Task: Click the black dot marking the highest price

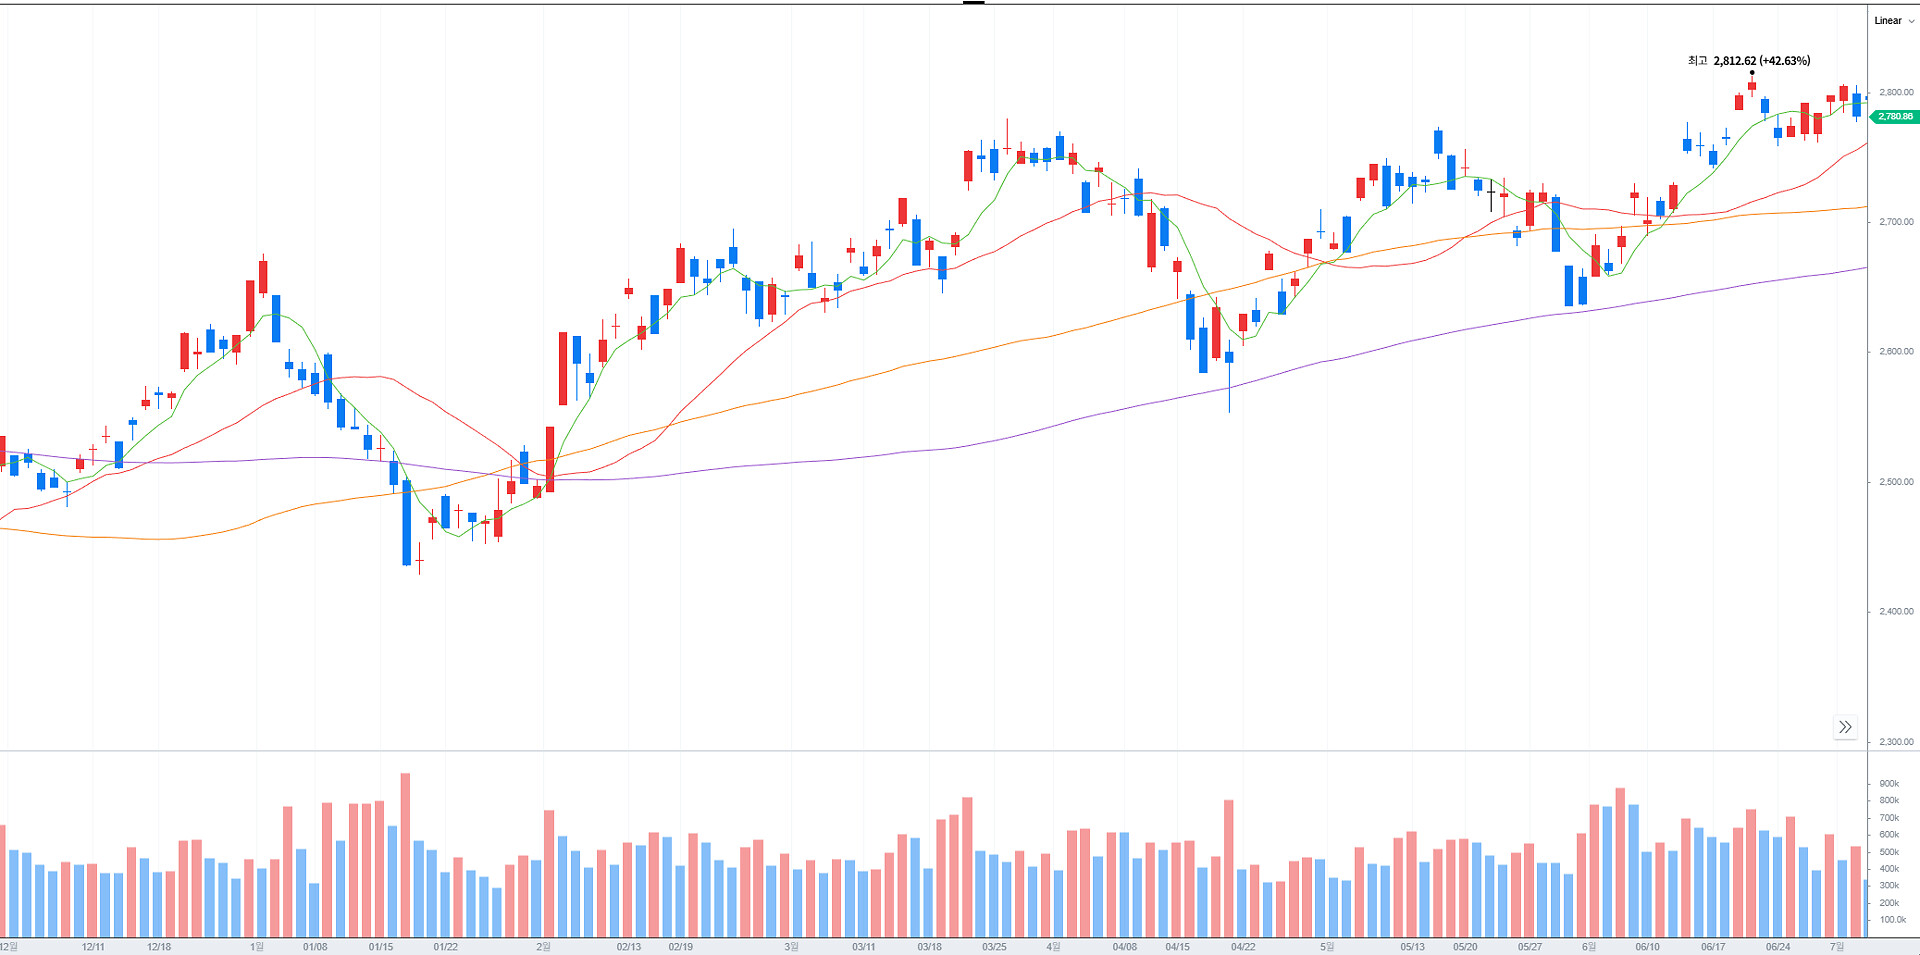Action: click(1752, 73)
